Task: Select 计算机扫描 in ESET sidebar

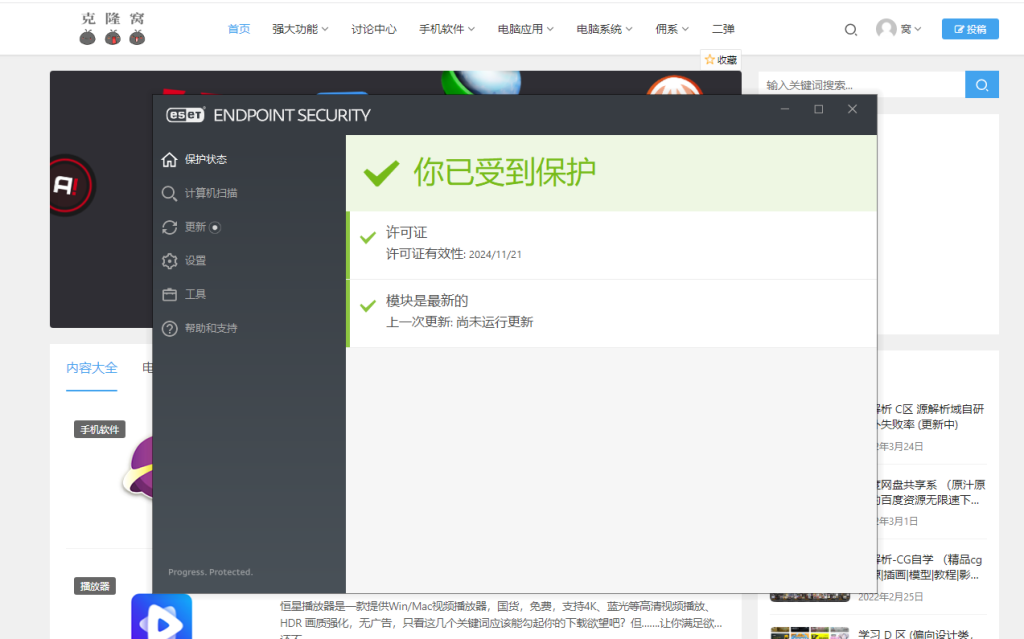Action: pyautogui.click(x=199, y=193)
